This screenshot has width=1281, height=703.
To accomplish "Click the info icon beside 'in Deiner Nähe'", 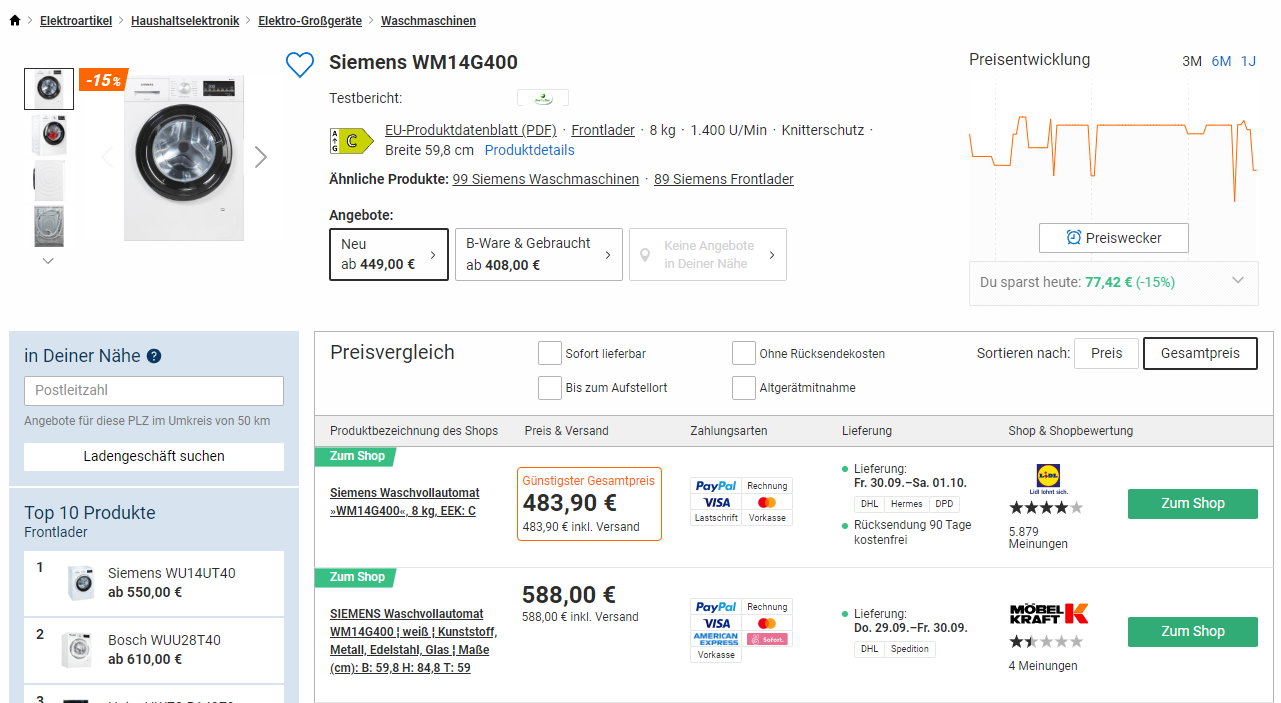I will pyautogui.click(x=154, y=356).
